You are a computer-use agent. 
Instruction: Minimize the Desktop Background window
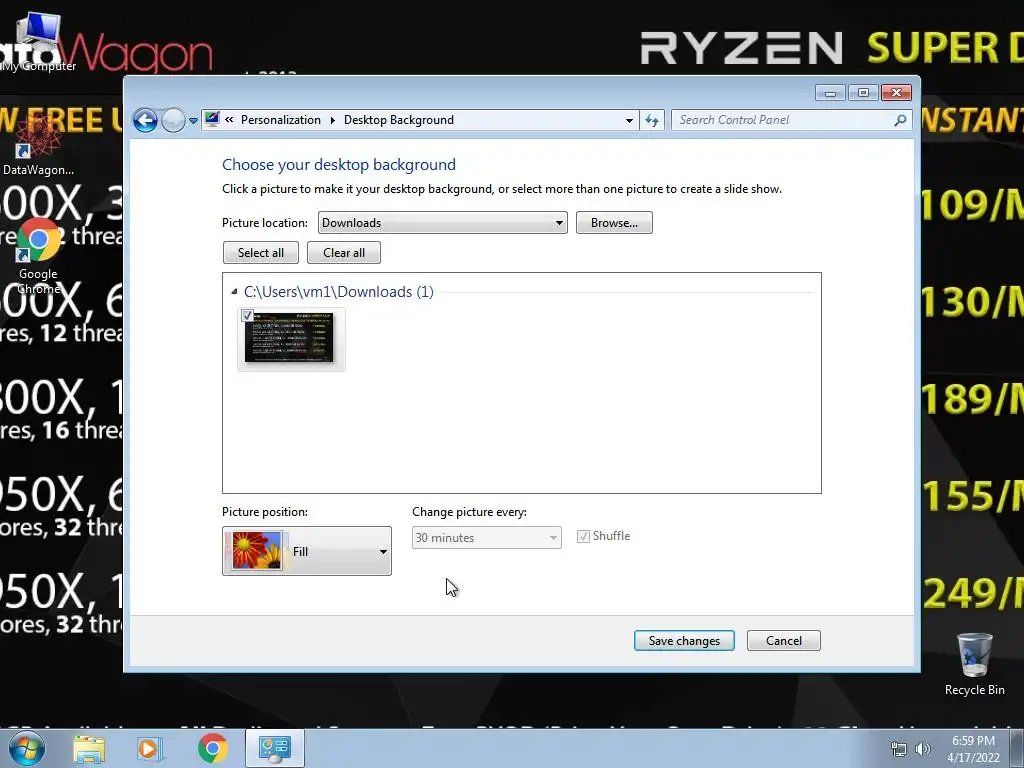click(x=830, y=93)
